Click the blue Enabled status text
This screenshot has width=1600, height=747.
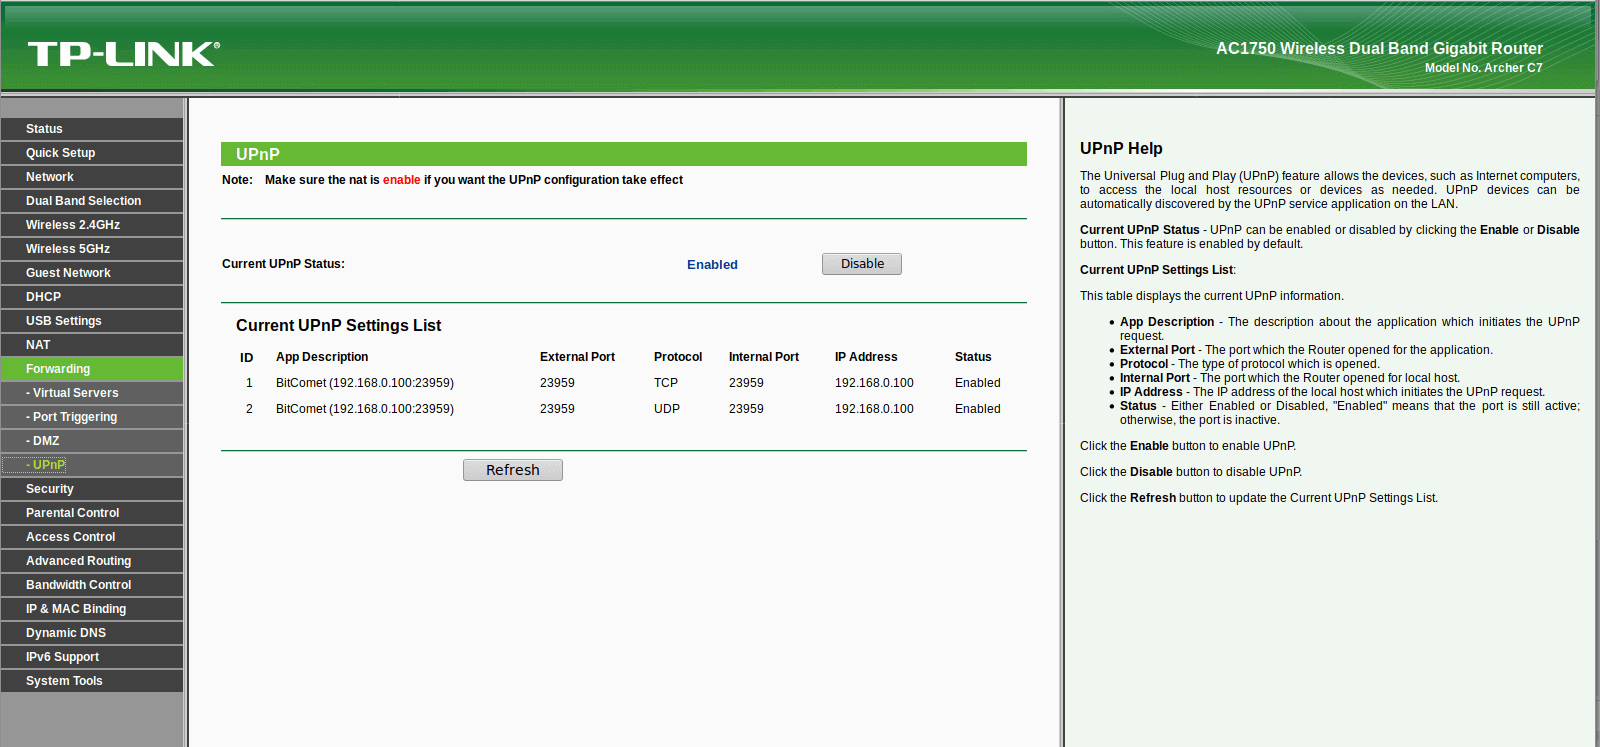coord(712,265)
